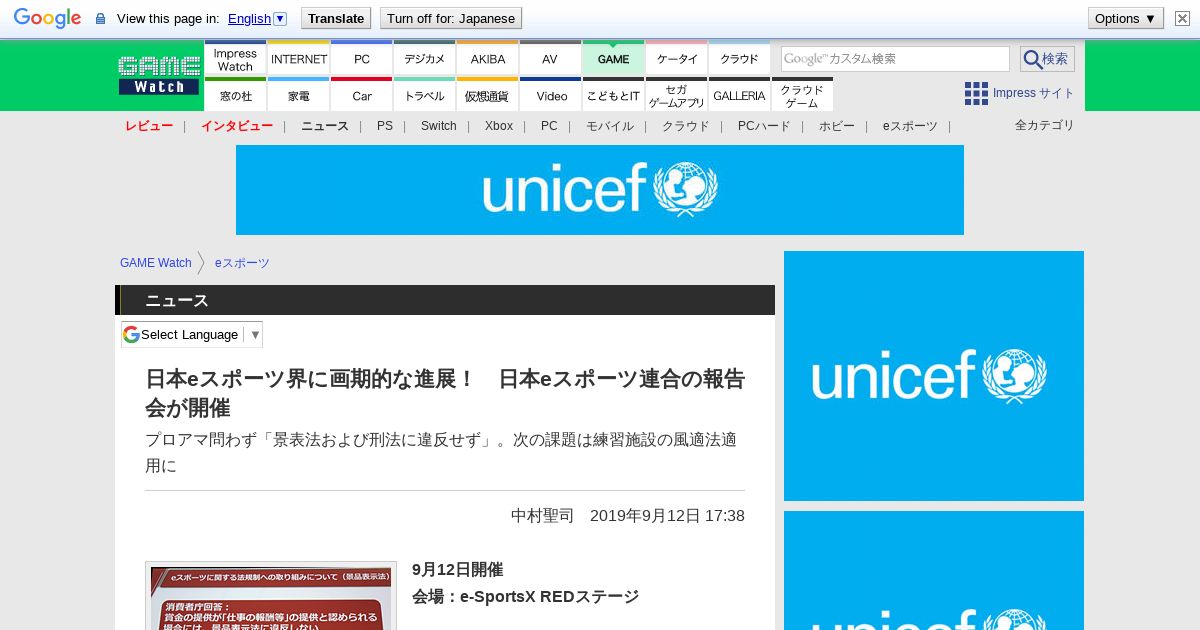Open the Car Watch tab

coord(361,95)
